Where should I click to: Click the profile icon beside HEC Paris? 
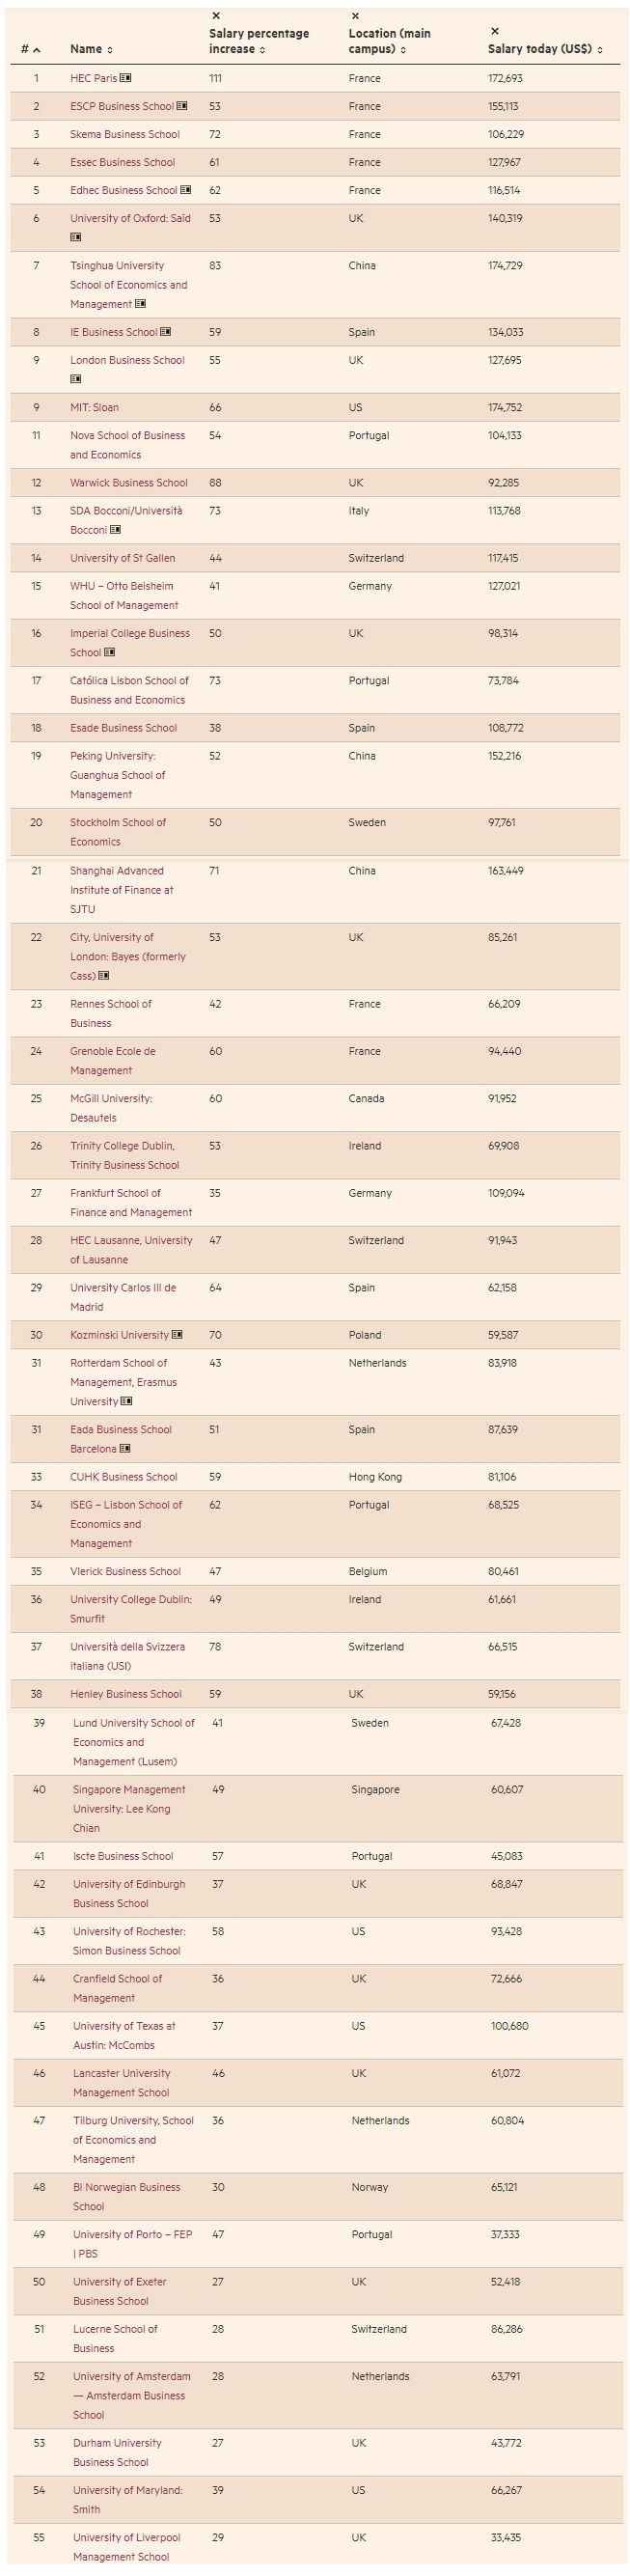[x=126, y=78]
